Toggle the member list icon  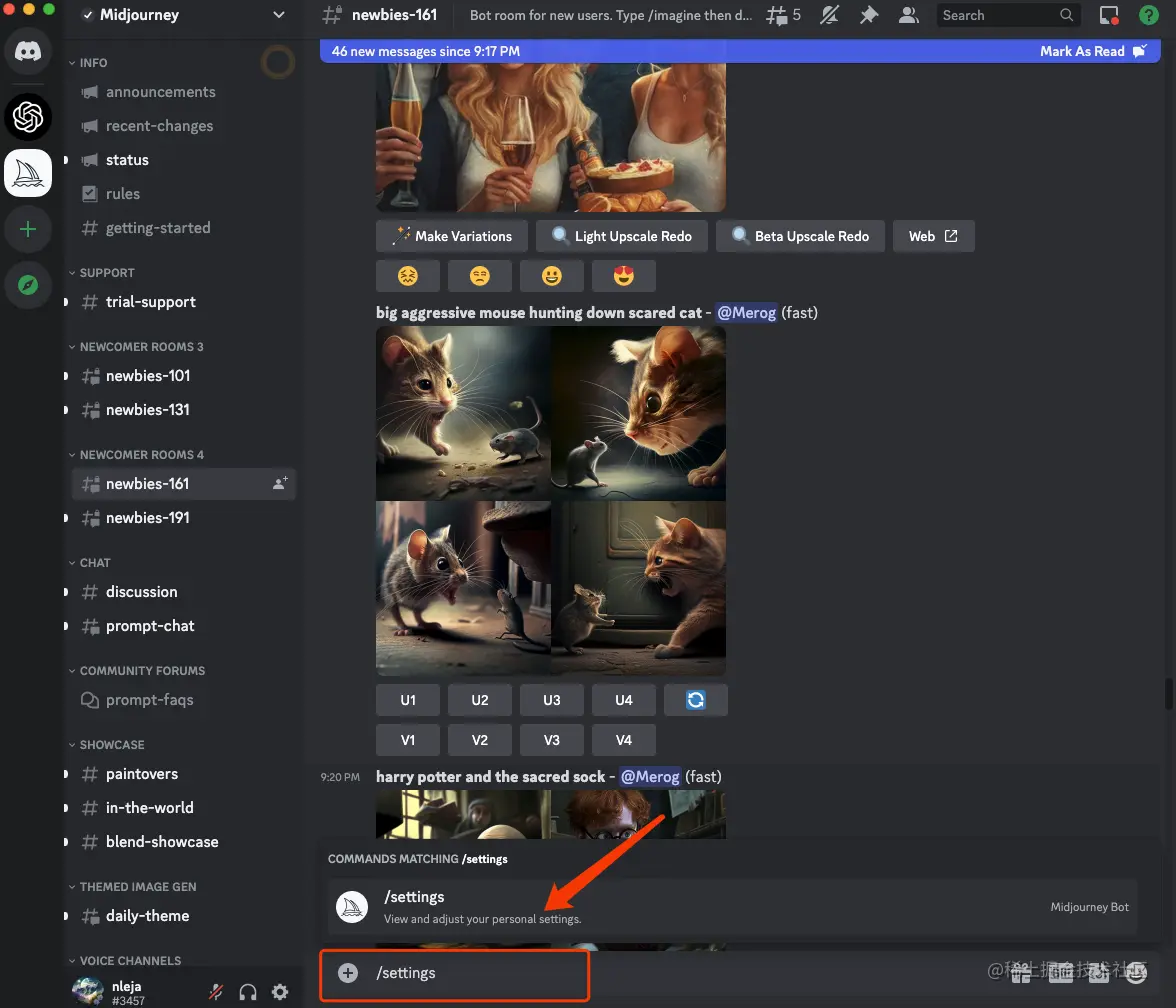(x=908, y=15)
